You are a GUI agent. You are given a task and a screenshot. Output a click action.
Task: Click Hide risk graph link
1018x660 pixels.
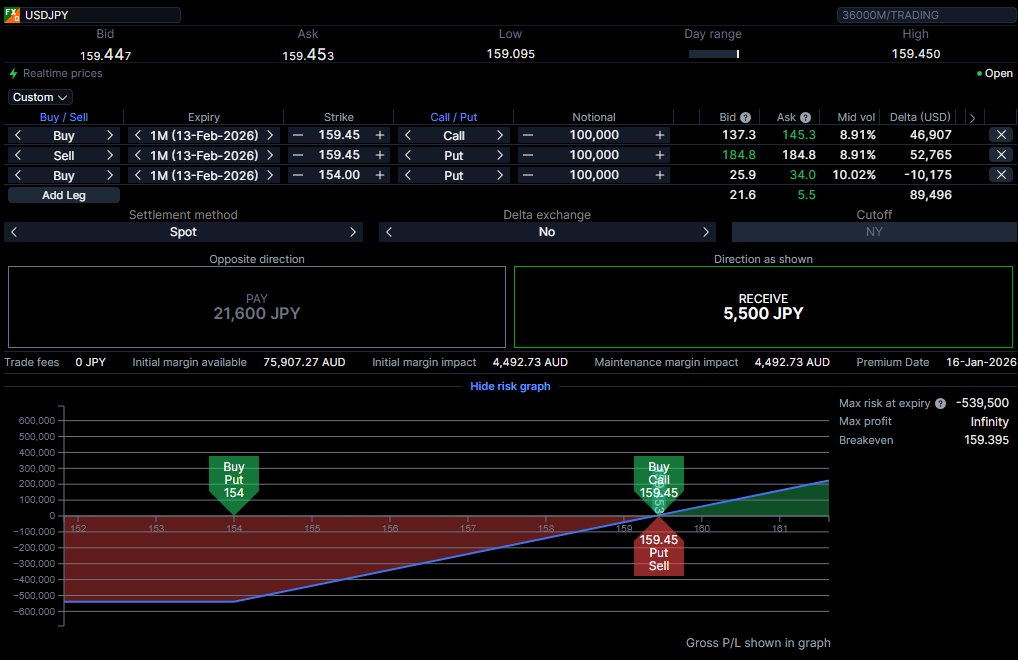(x=510, y=386)
